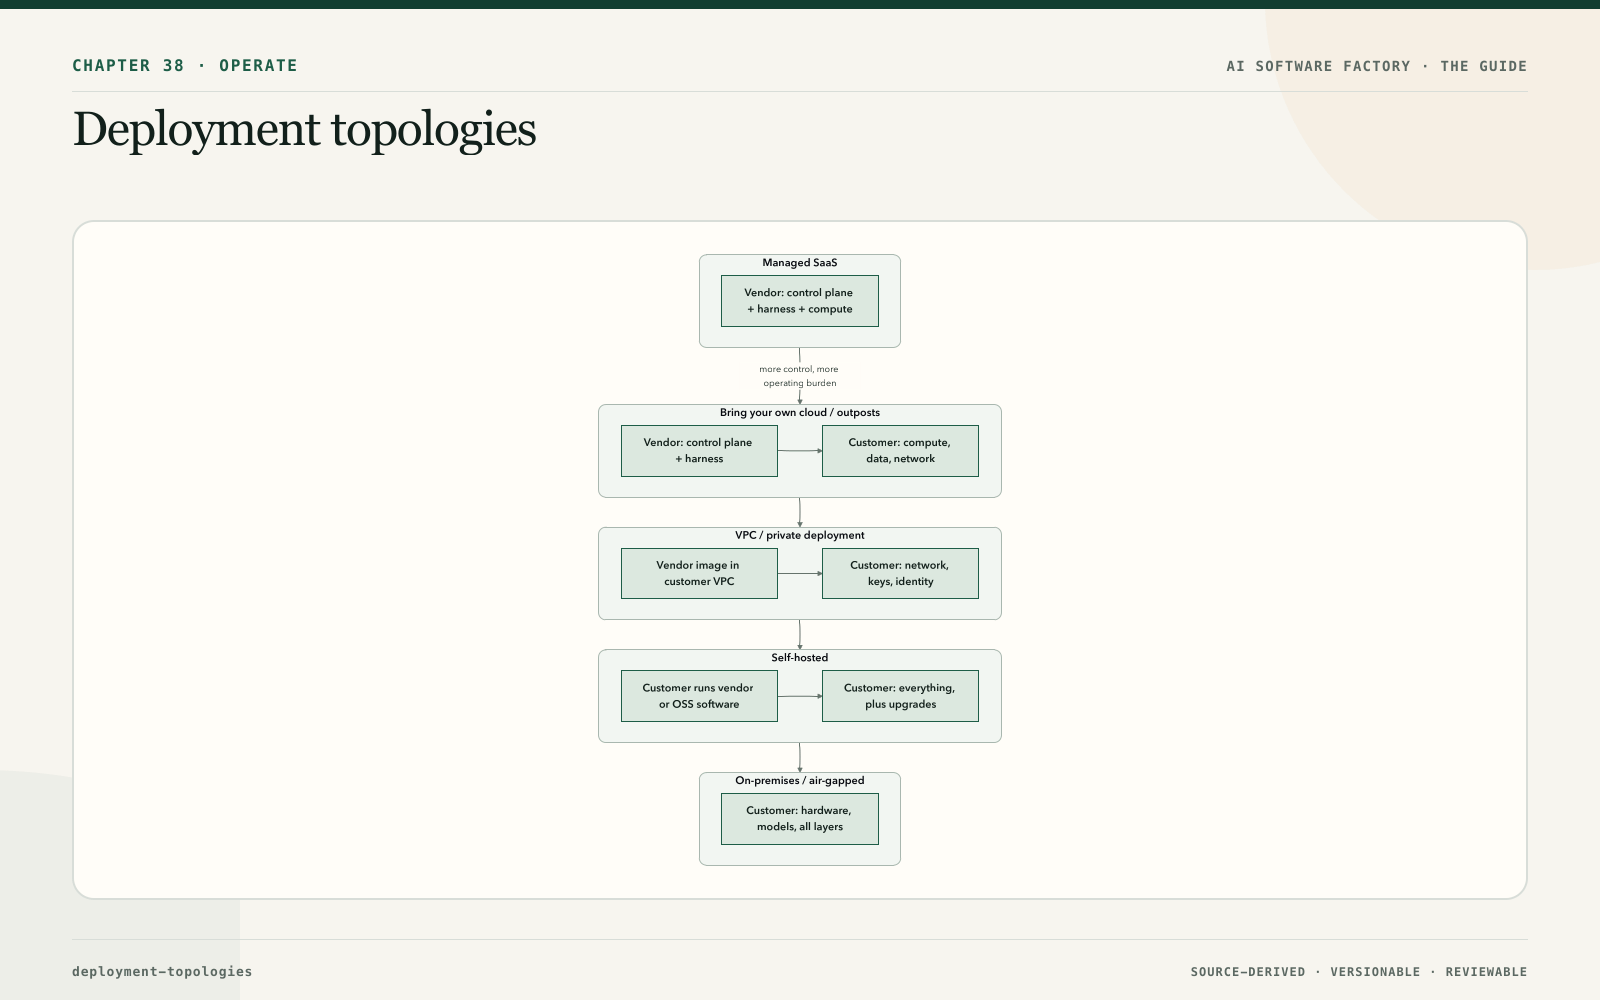Click the 'Customer runs vendor or OSS software' node
1600x1000 pixels.
click(x=699, y=696)
